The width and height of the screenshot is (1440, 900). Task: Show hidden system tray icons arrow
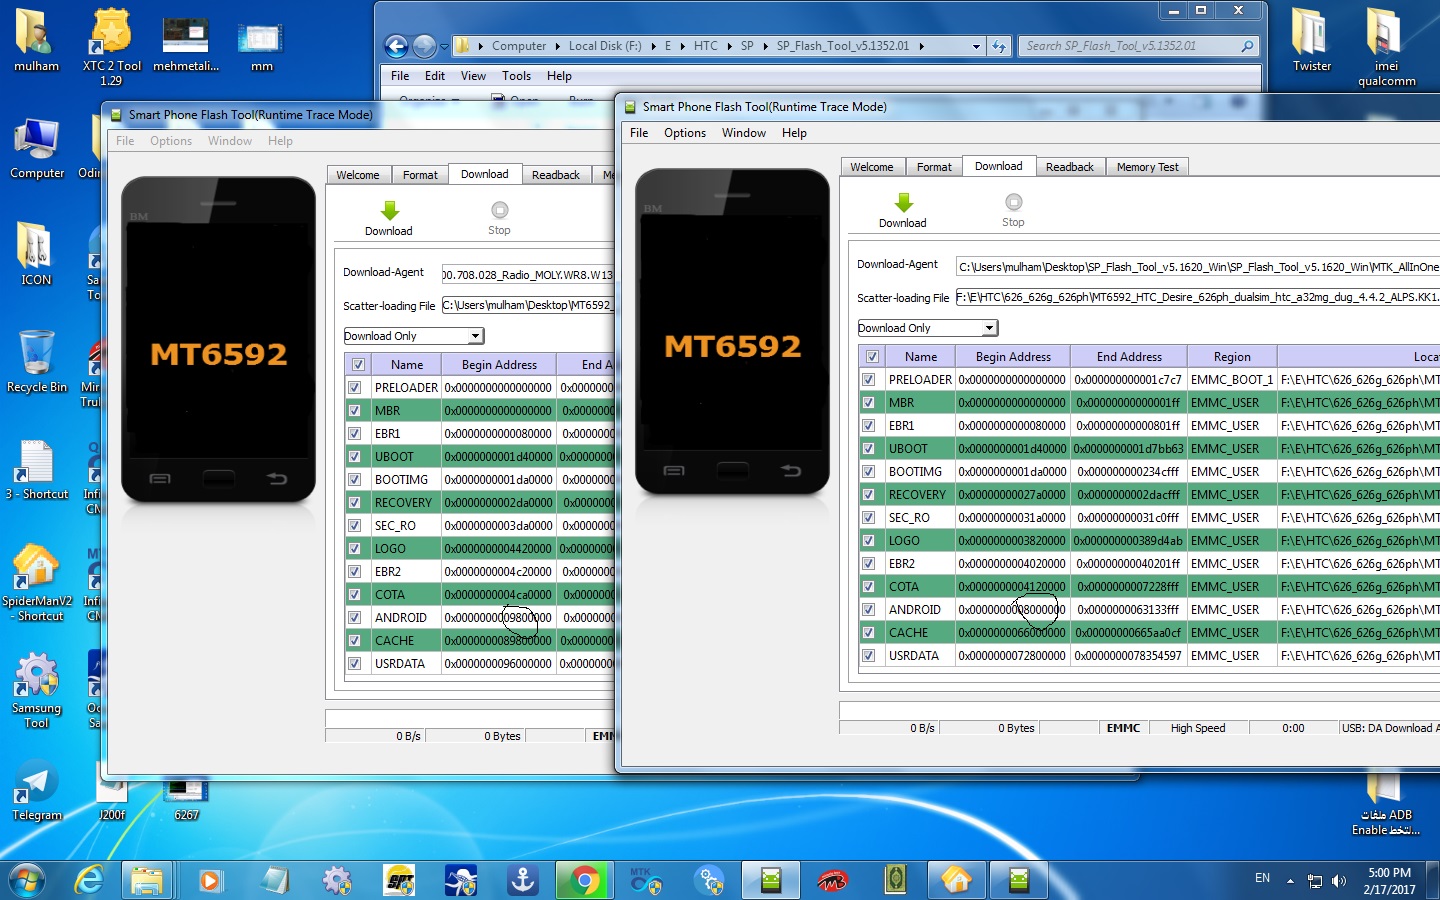(x=1290, y=881)
